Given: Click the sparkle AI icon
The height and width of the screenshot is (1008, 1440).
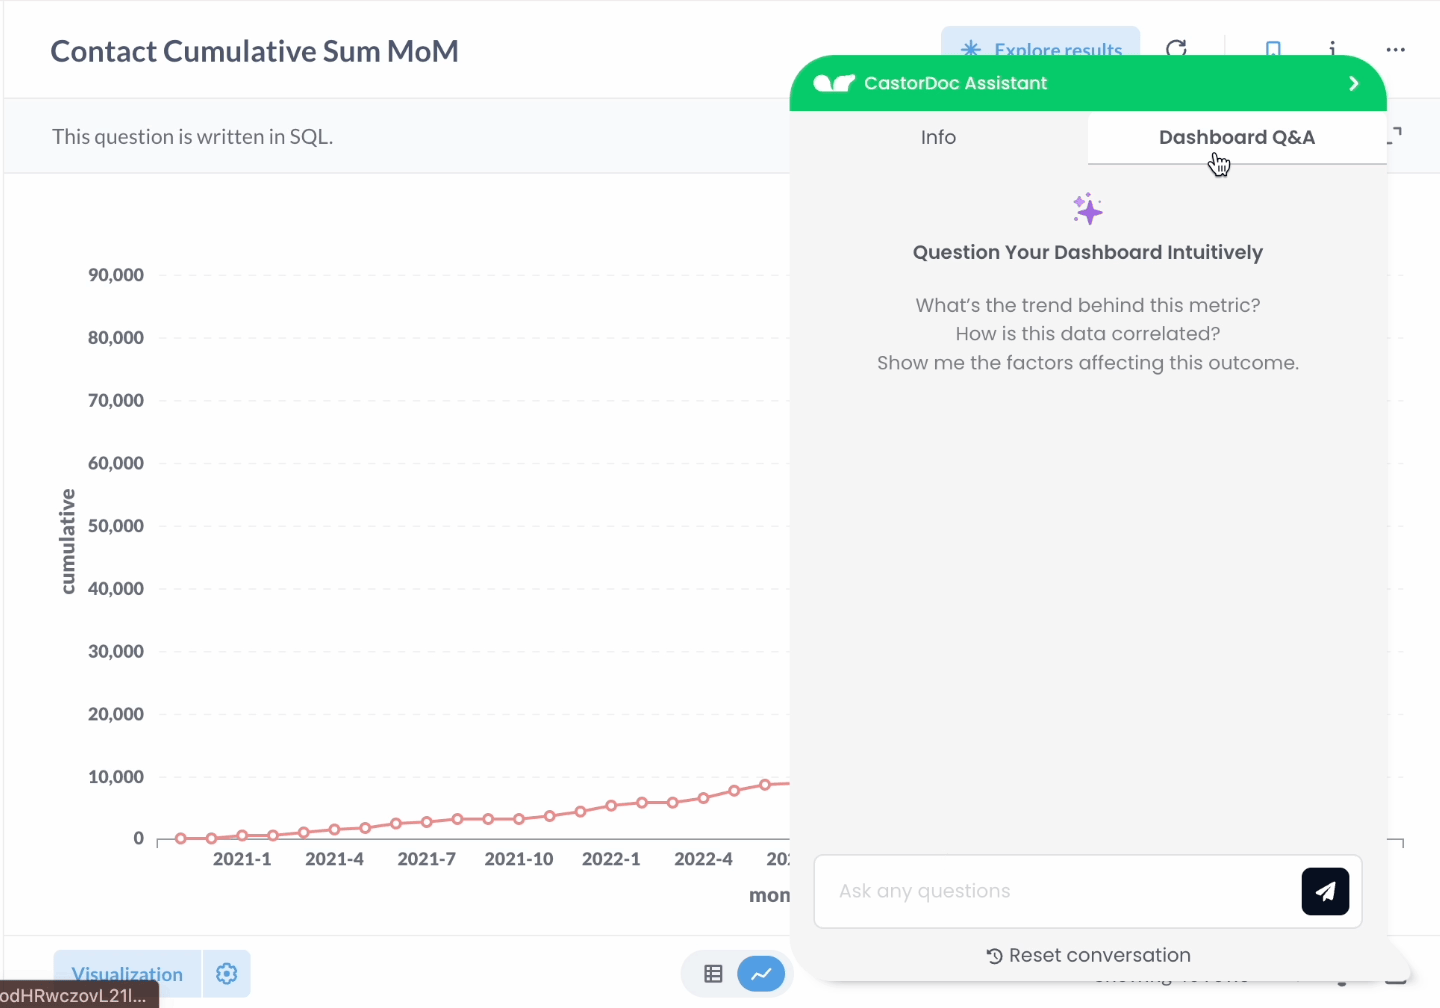Looking at the screenshot, I should click(x=1088, y=209).
